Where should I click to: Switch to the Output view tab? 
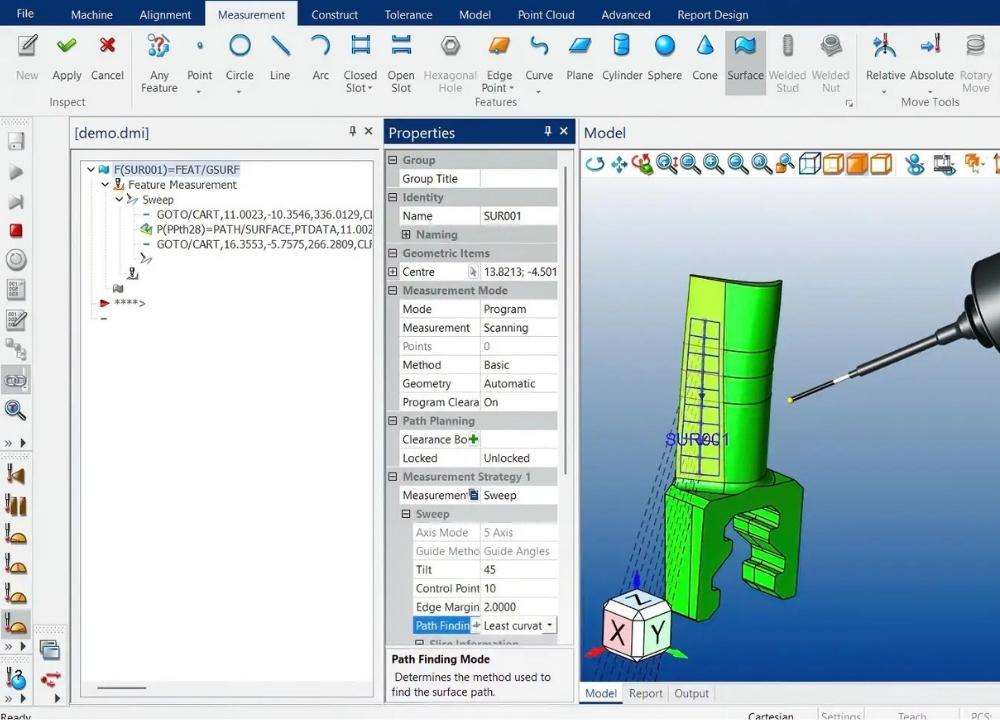pos(691,693)
